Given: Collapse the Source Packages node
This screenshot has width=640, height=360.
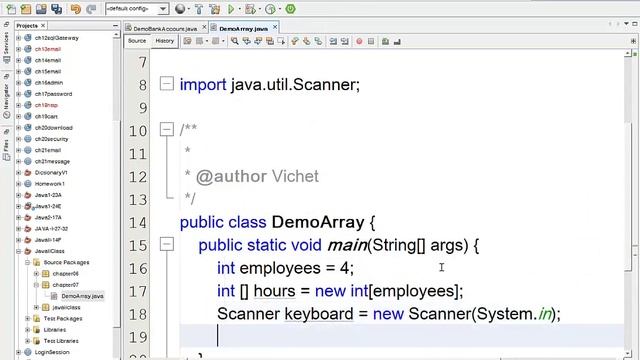Looking at the screenshot, I should point(27,262).
